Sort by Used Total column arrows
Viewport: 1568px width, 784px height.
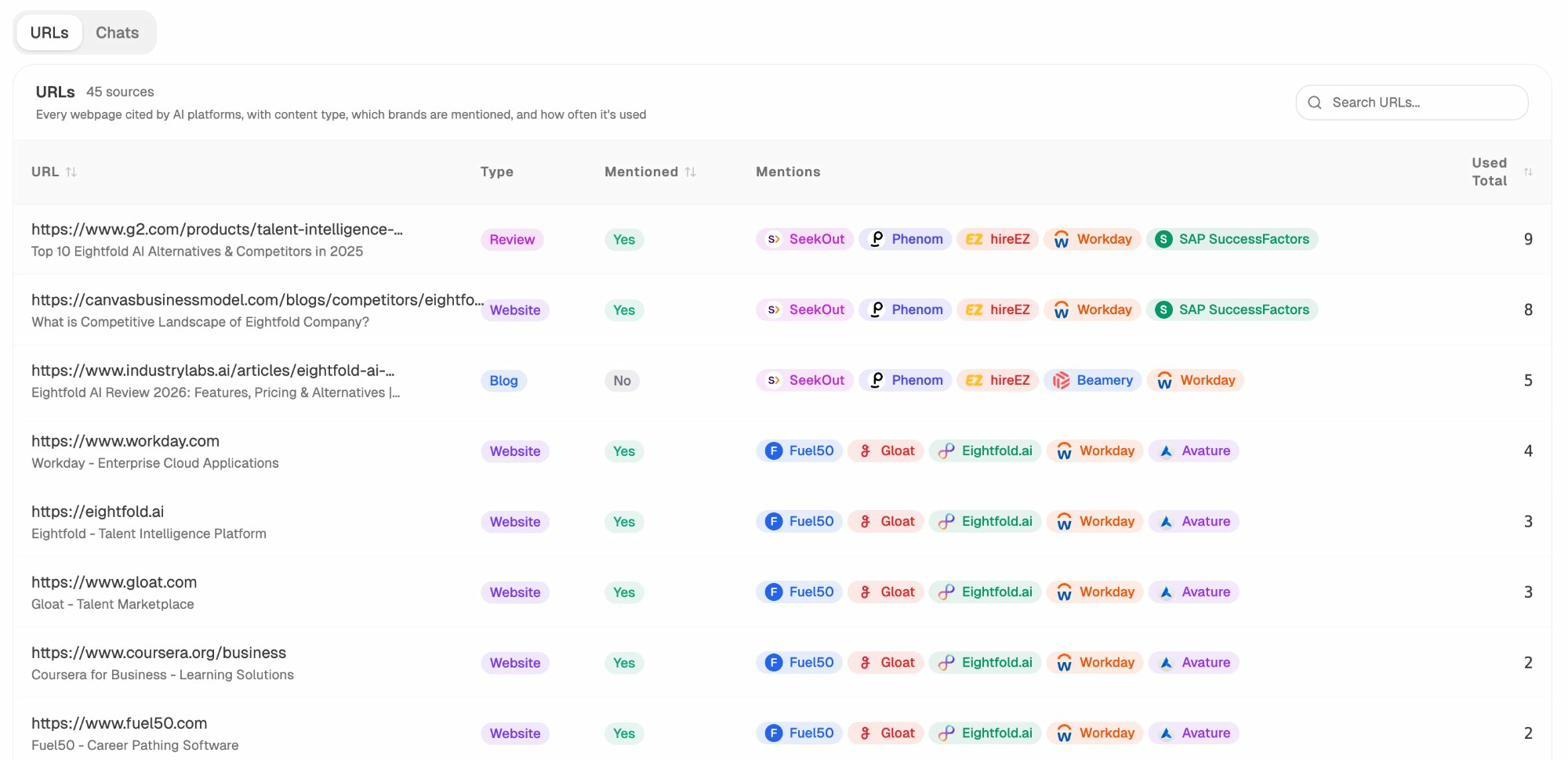pos(1527,172)
